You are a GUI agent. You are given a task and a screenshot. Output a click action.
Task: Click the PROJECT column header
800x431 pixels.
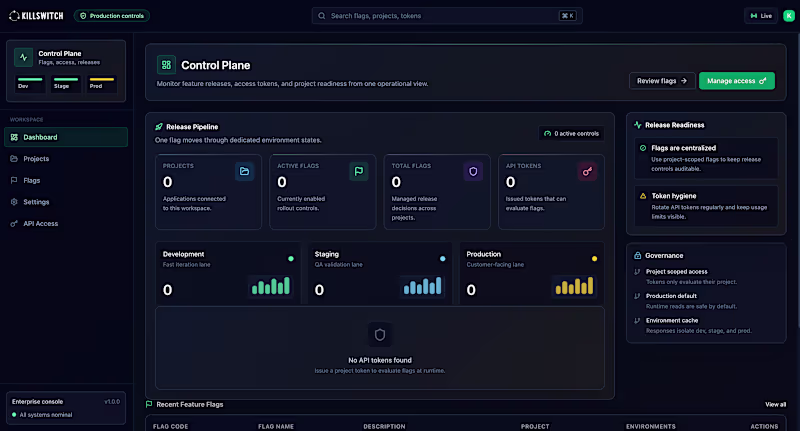point(535,426)
